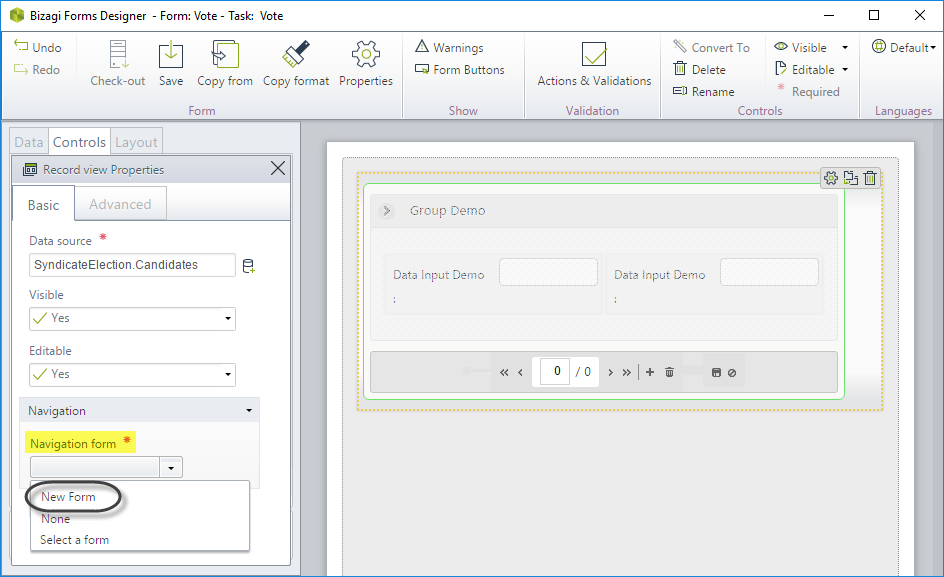Save record in navigator bar

[716, 373]
